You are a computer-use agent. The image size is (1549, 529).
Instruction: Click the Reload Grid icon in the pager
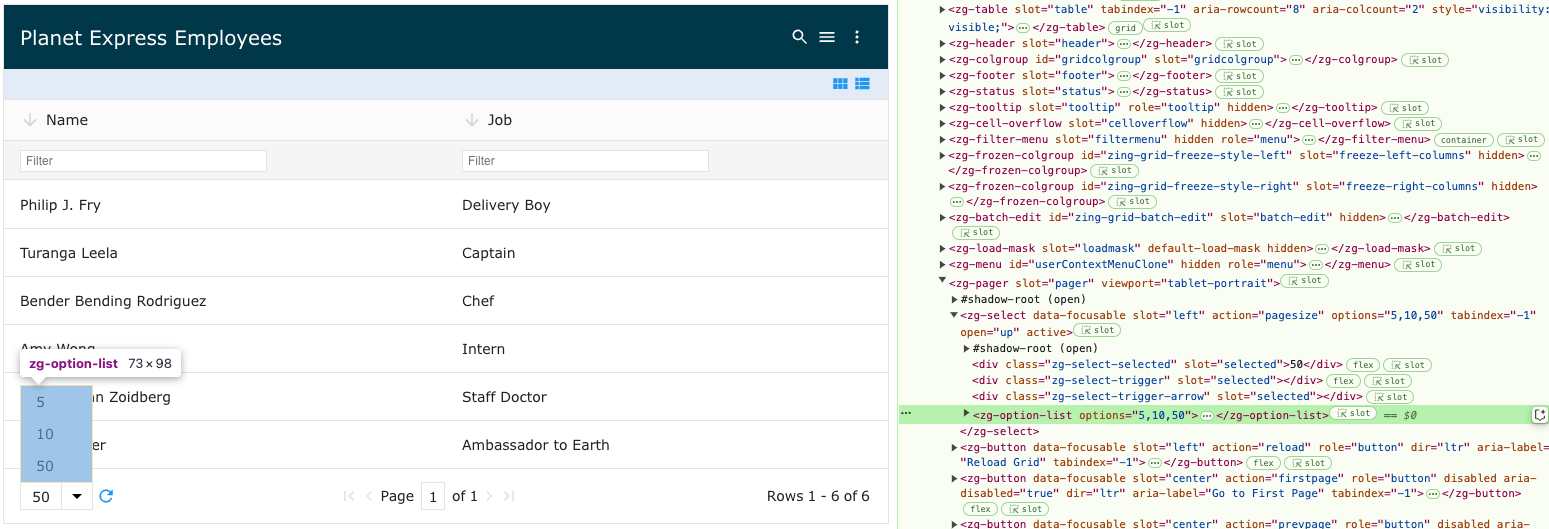[x=106, y=496]
